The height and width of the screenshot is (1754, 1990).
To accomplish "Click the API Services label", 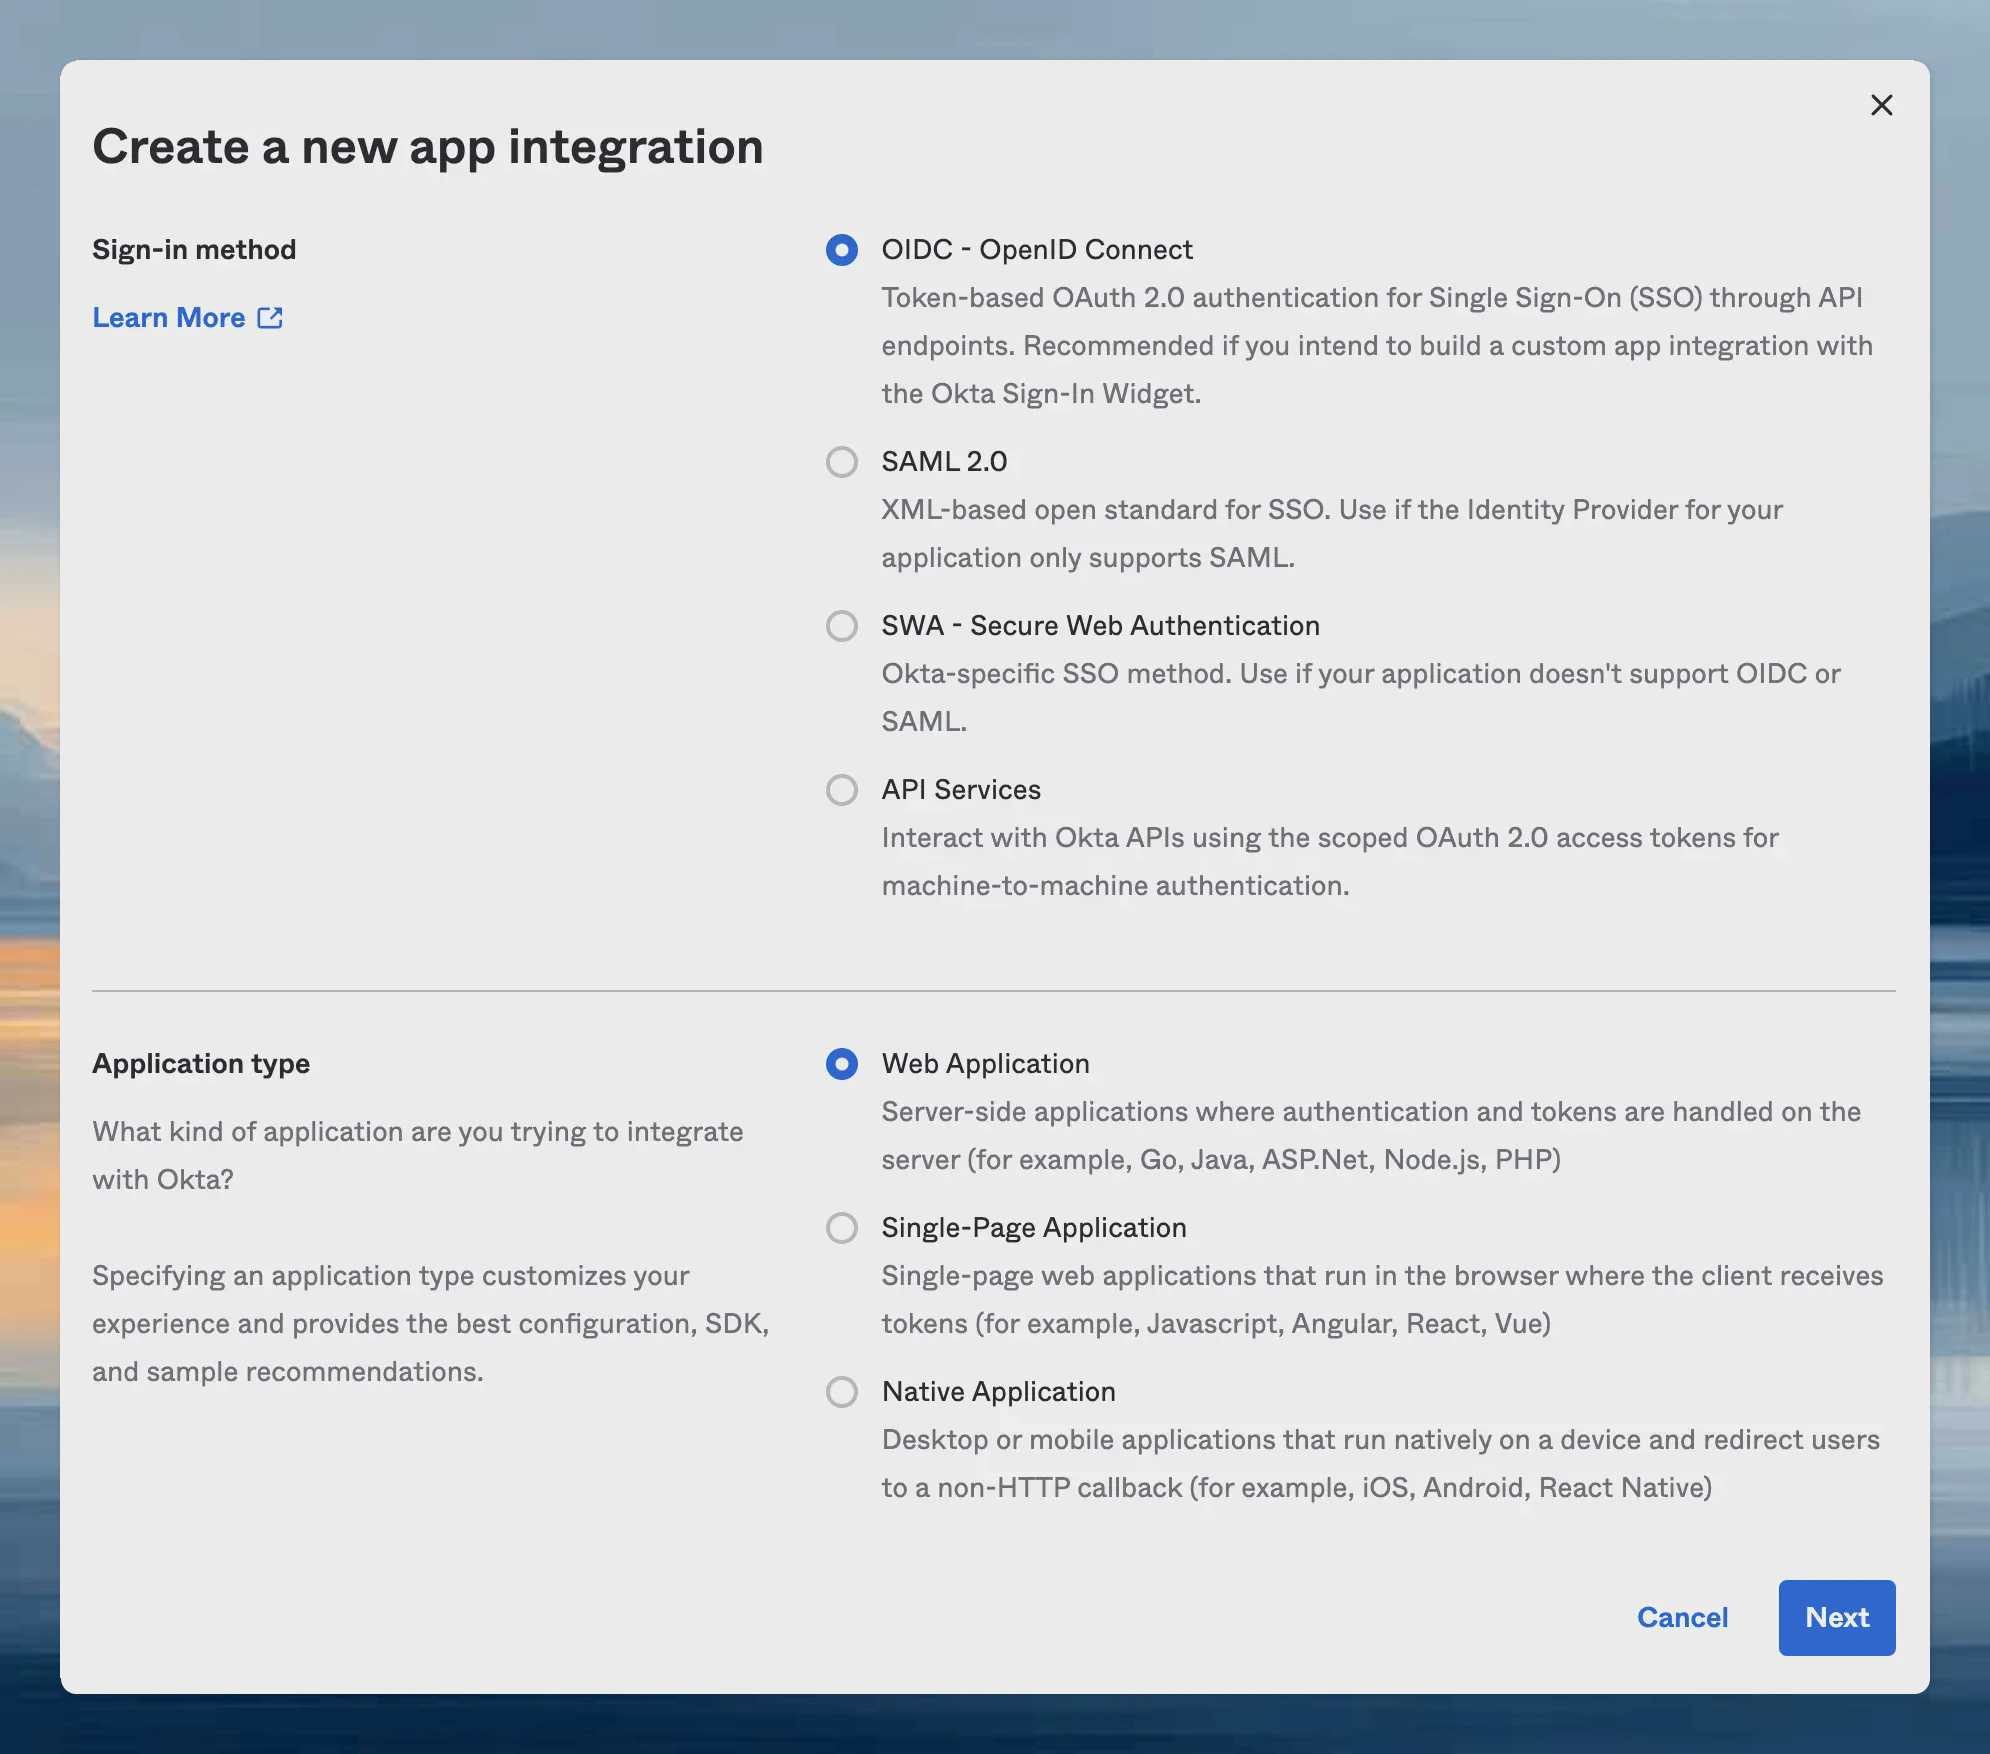I will 960,790.
